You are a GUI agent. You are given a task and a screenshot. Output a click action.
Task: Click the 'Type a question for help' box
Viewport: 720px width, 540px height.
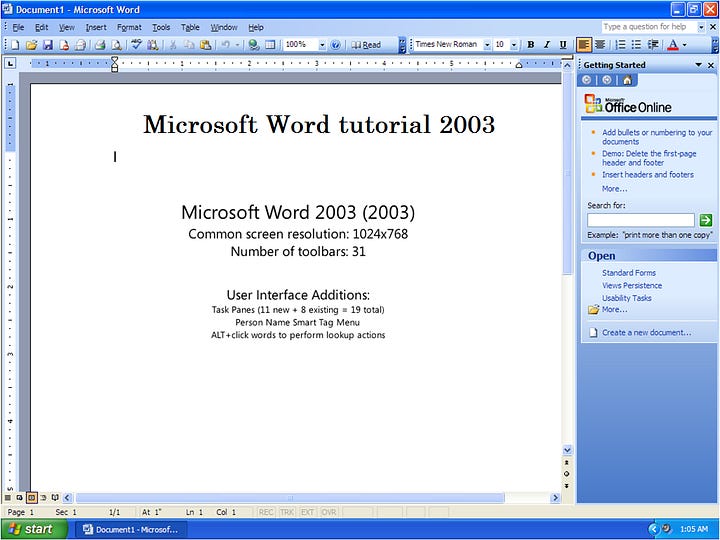click(649, 27)
